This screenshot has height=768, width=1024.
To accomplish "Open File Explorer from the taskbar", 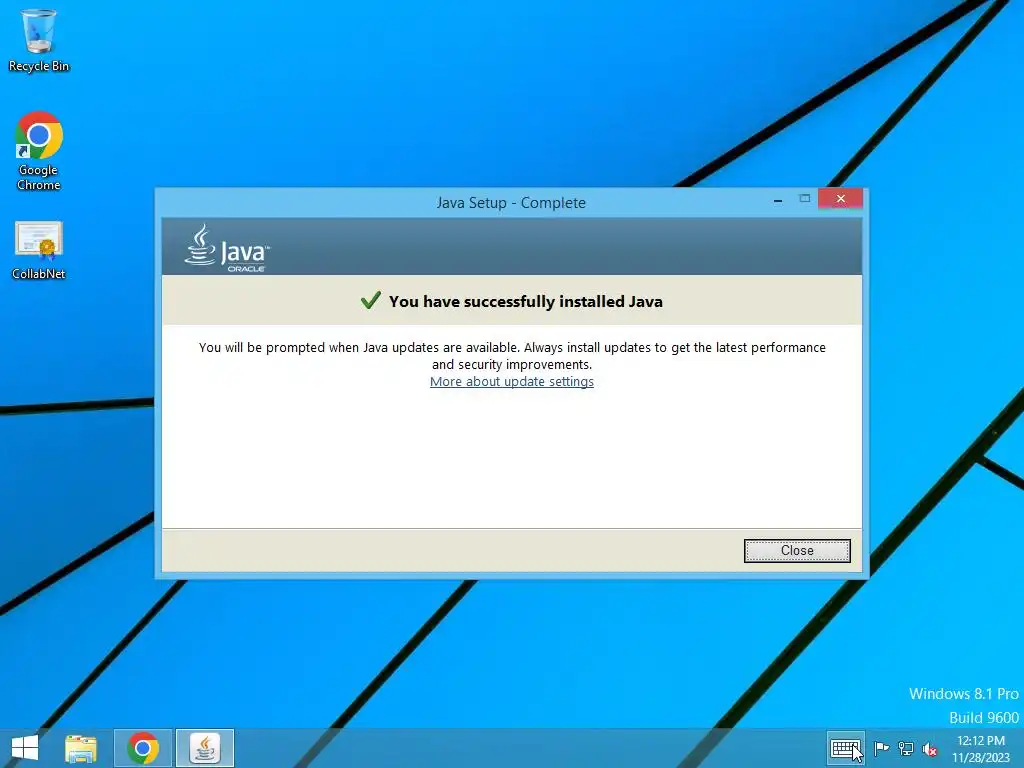I will pyautogui.click(x=81, y=748).
